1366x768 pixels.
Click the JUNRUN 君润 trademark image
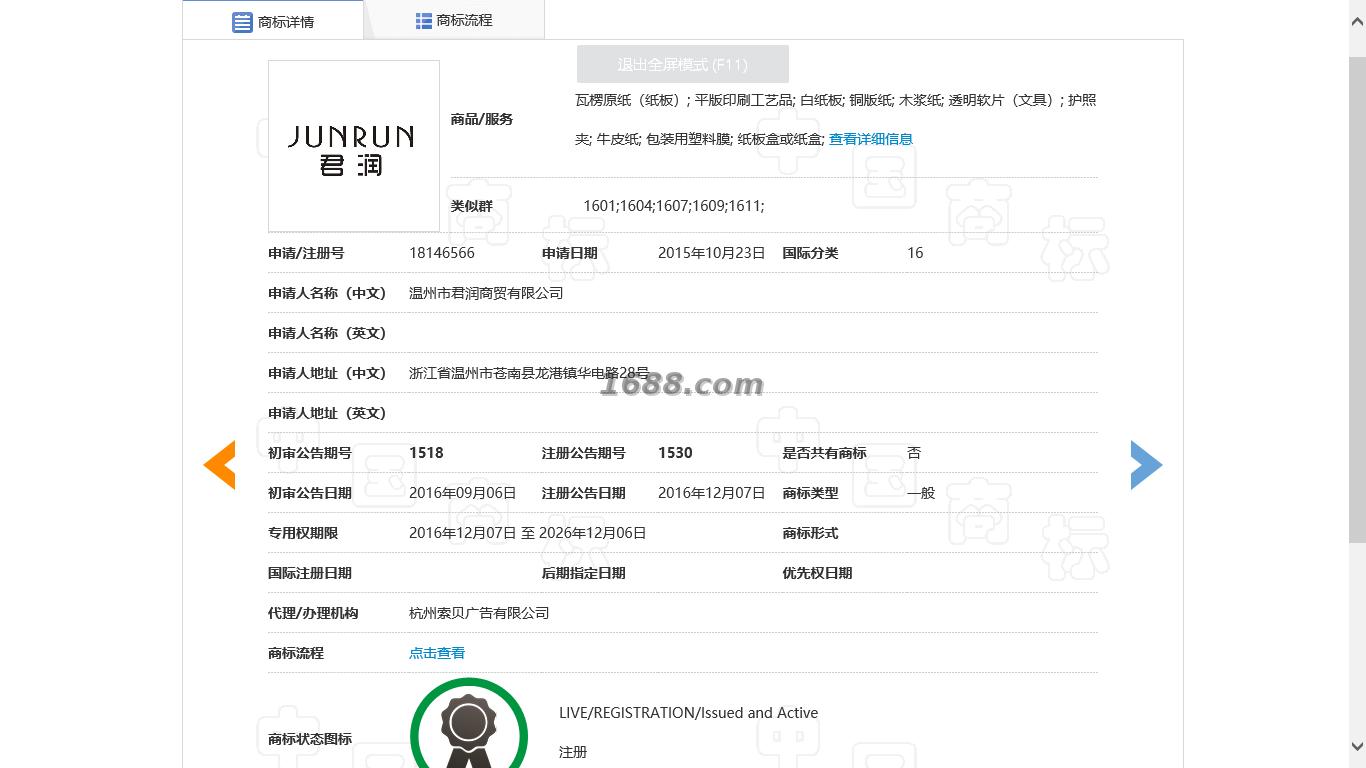click(x=354, y=146)
